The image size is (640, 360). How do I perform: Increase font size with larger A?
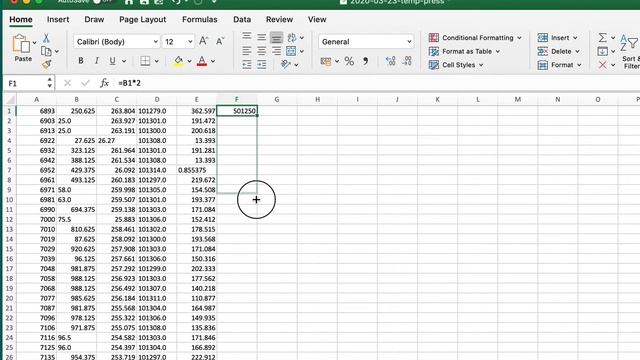tap(203, 41)
